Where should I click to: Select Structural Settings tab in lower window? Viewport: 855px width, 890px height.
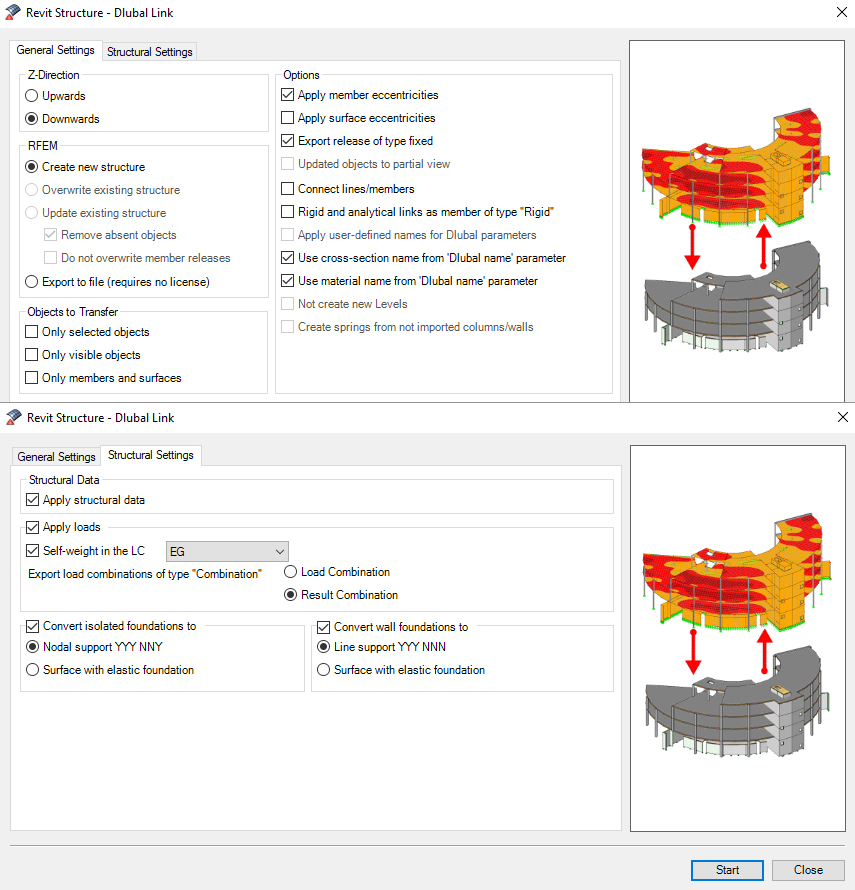tap(151, 455)
